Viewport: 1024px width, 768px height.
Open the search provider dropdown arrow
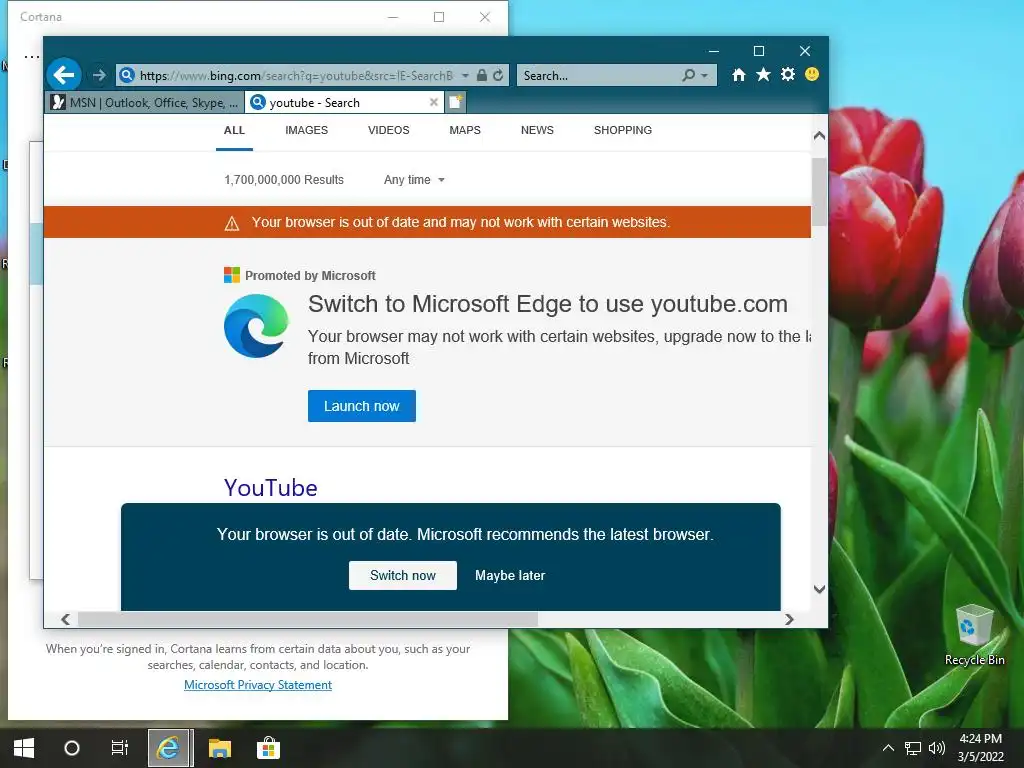click(704, 76)
